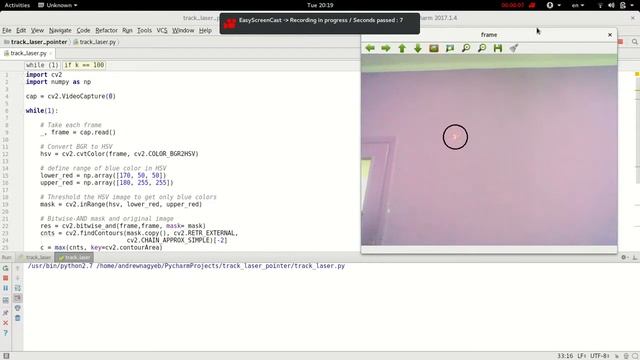Open the Help menu
640x360 pixels.
pos(205,31)
